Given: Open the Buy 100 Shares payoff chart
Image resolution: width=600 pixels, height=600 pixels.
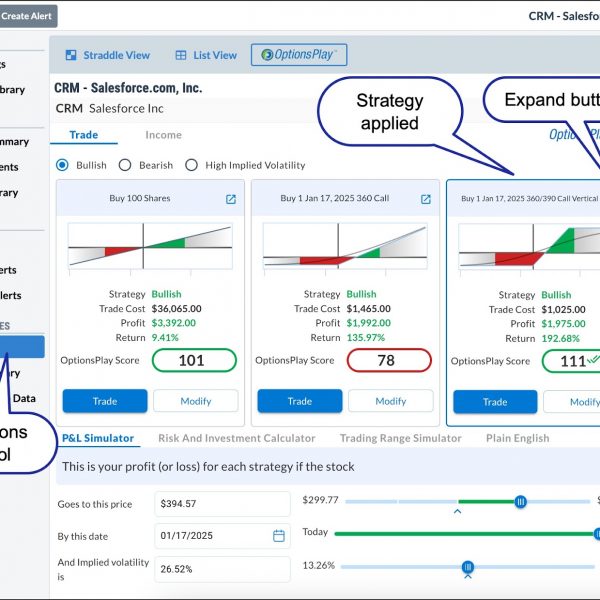Looking at the screenshot, I should click(x=150, y=246).
